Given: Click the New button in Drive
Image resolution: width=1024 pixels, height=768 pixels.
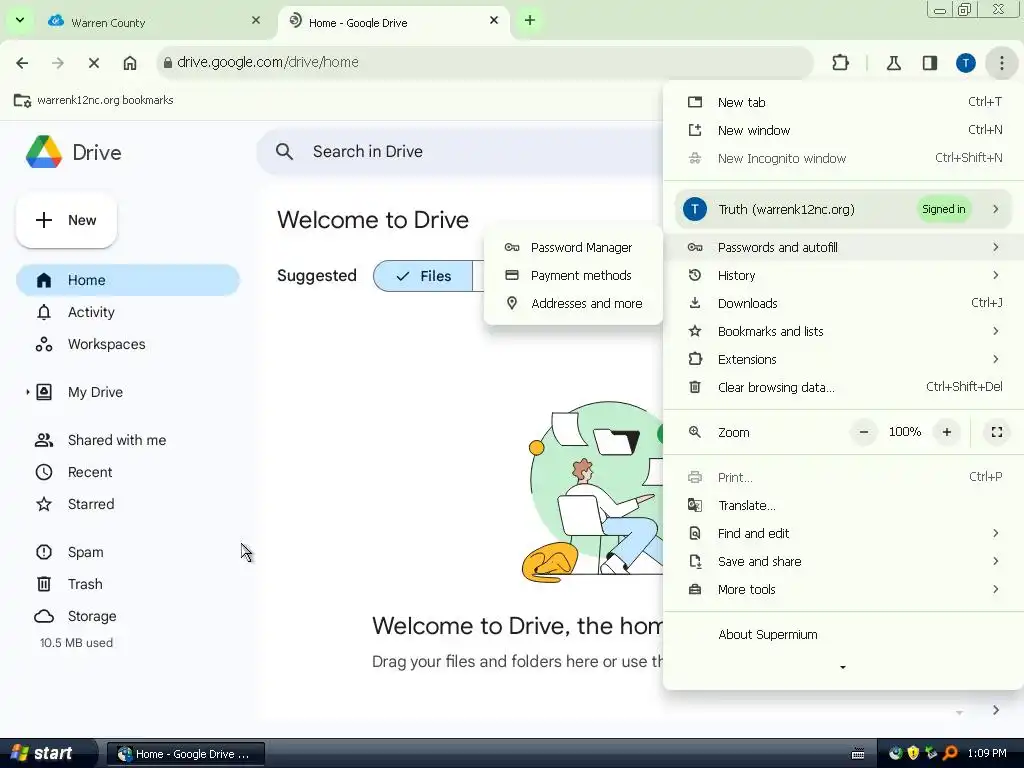Looking at the screenshot, I should click(66, 220).
